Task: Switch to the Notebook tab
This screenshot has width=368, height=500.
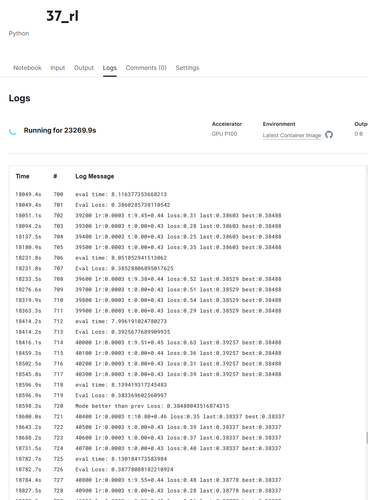Action: pyautogui.click(x=27, y=68)
